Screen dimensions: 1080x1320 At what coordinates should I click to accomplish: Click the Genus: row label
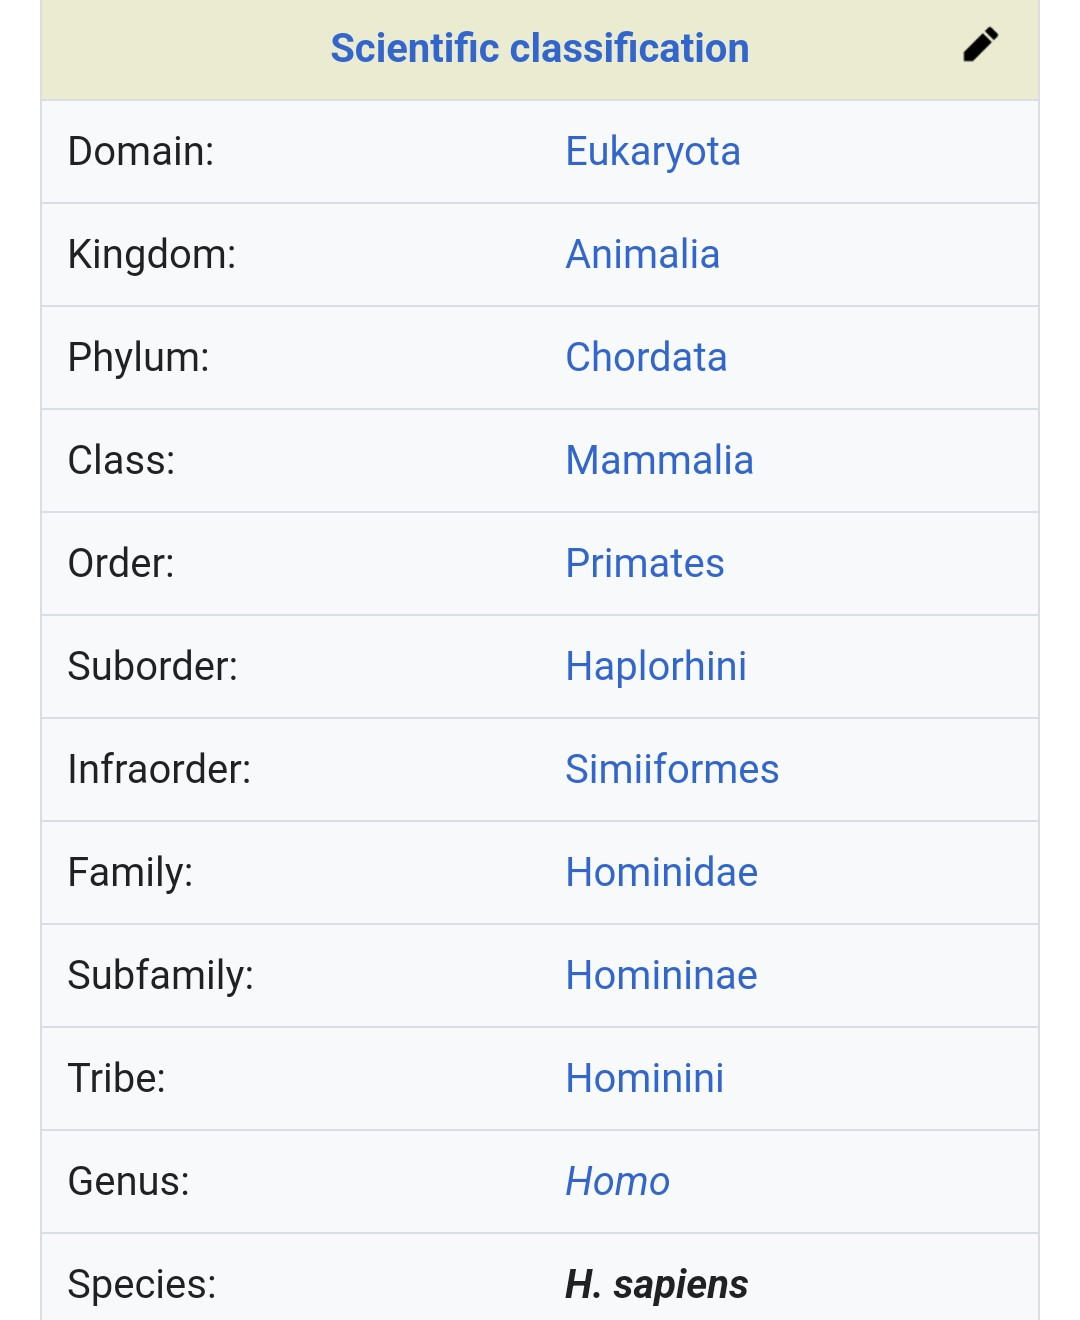click(x=129, y=1181)
